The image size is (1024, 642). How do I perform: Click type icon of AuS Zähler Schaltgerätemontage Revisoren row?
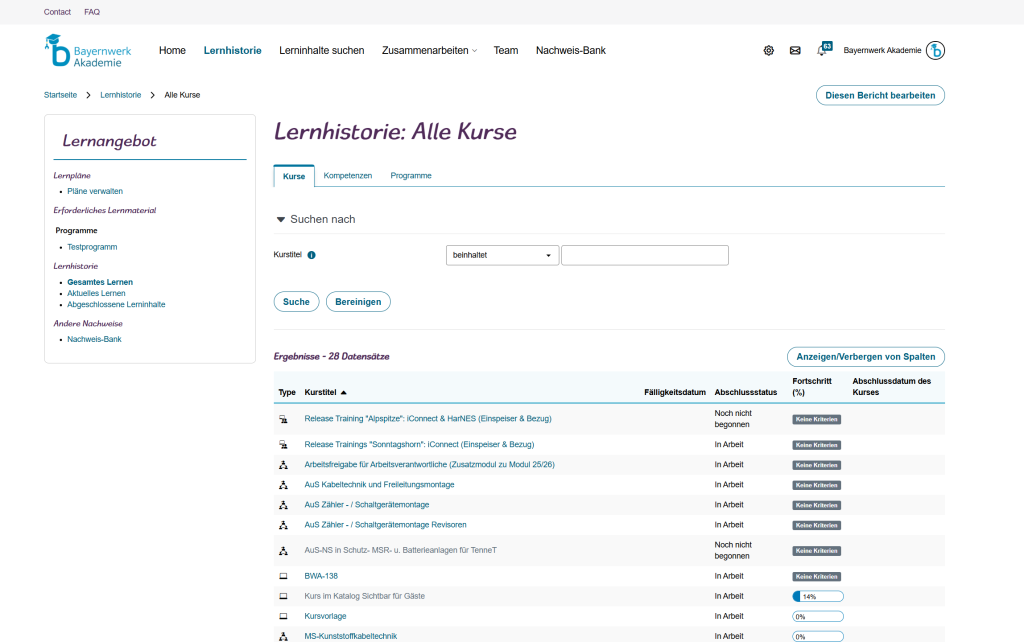coord(283,525)
